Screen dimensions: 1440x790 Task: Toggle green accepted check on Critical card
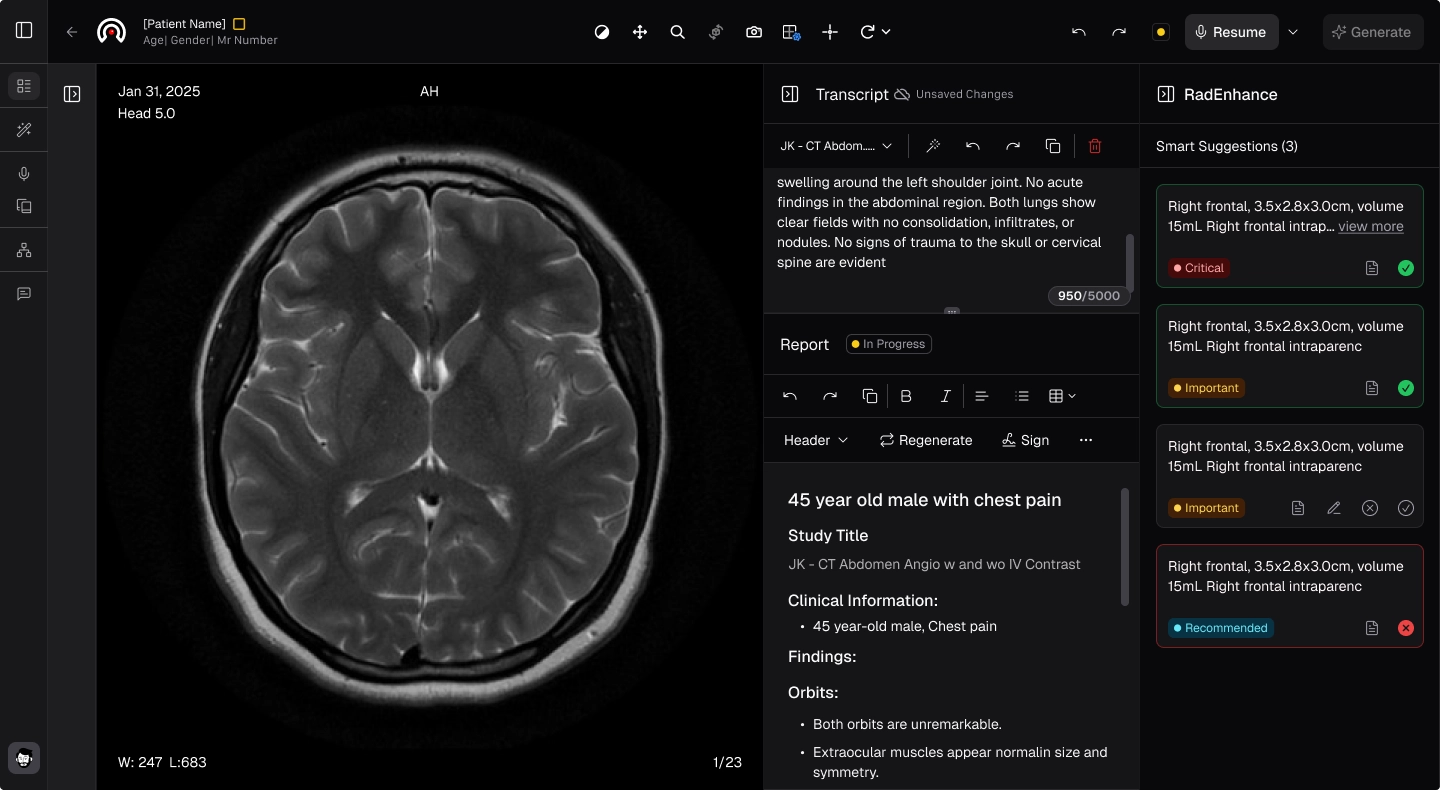click(1406, 268)
